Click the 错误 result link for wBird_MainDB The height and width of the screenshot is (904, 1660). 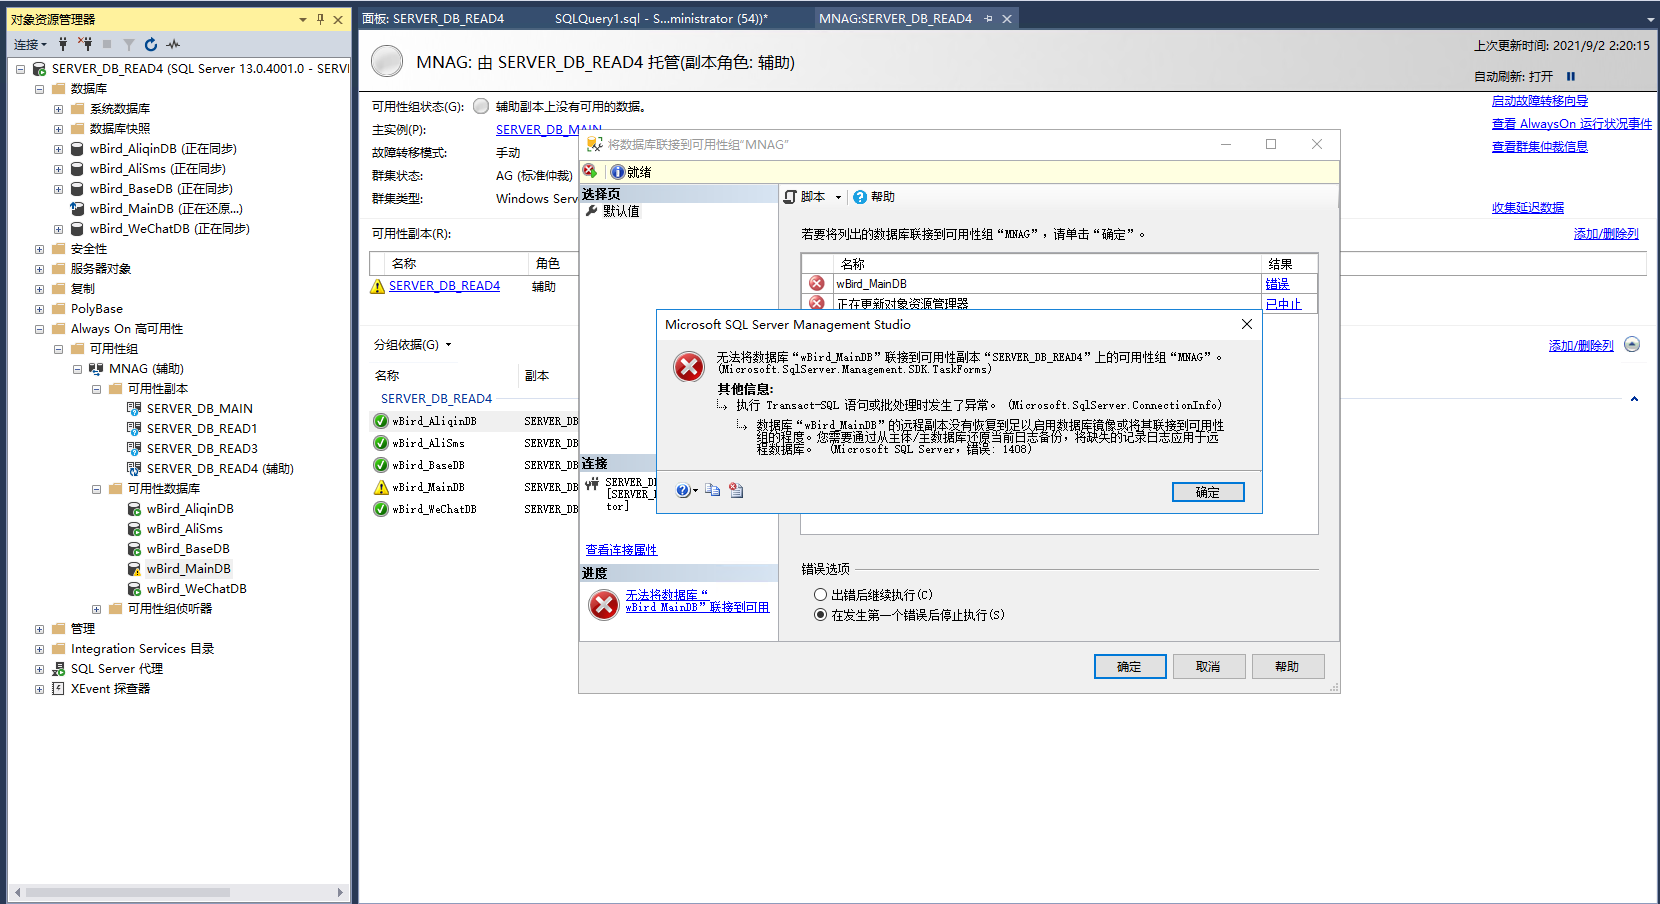[1278, 284]
